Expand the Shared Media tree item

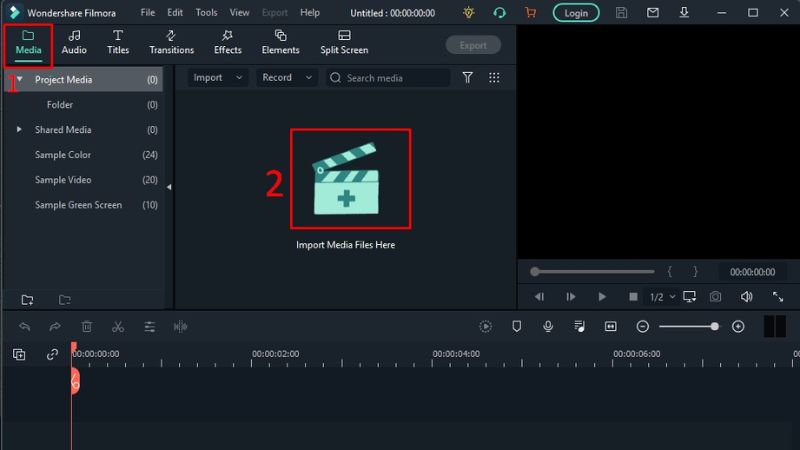coord(19,130)
